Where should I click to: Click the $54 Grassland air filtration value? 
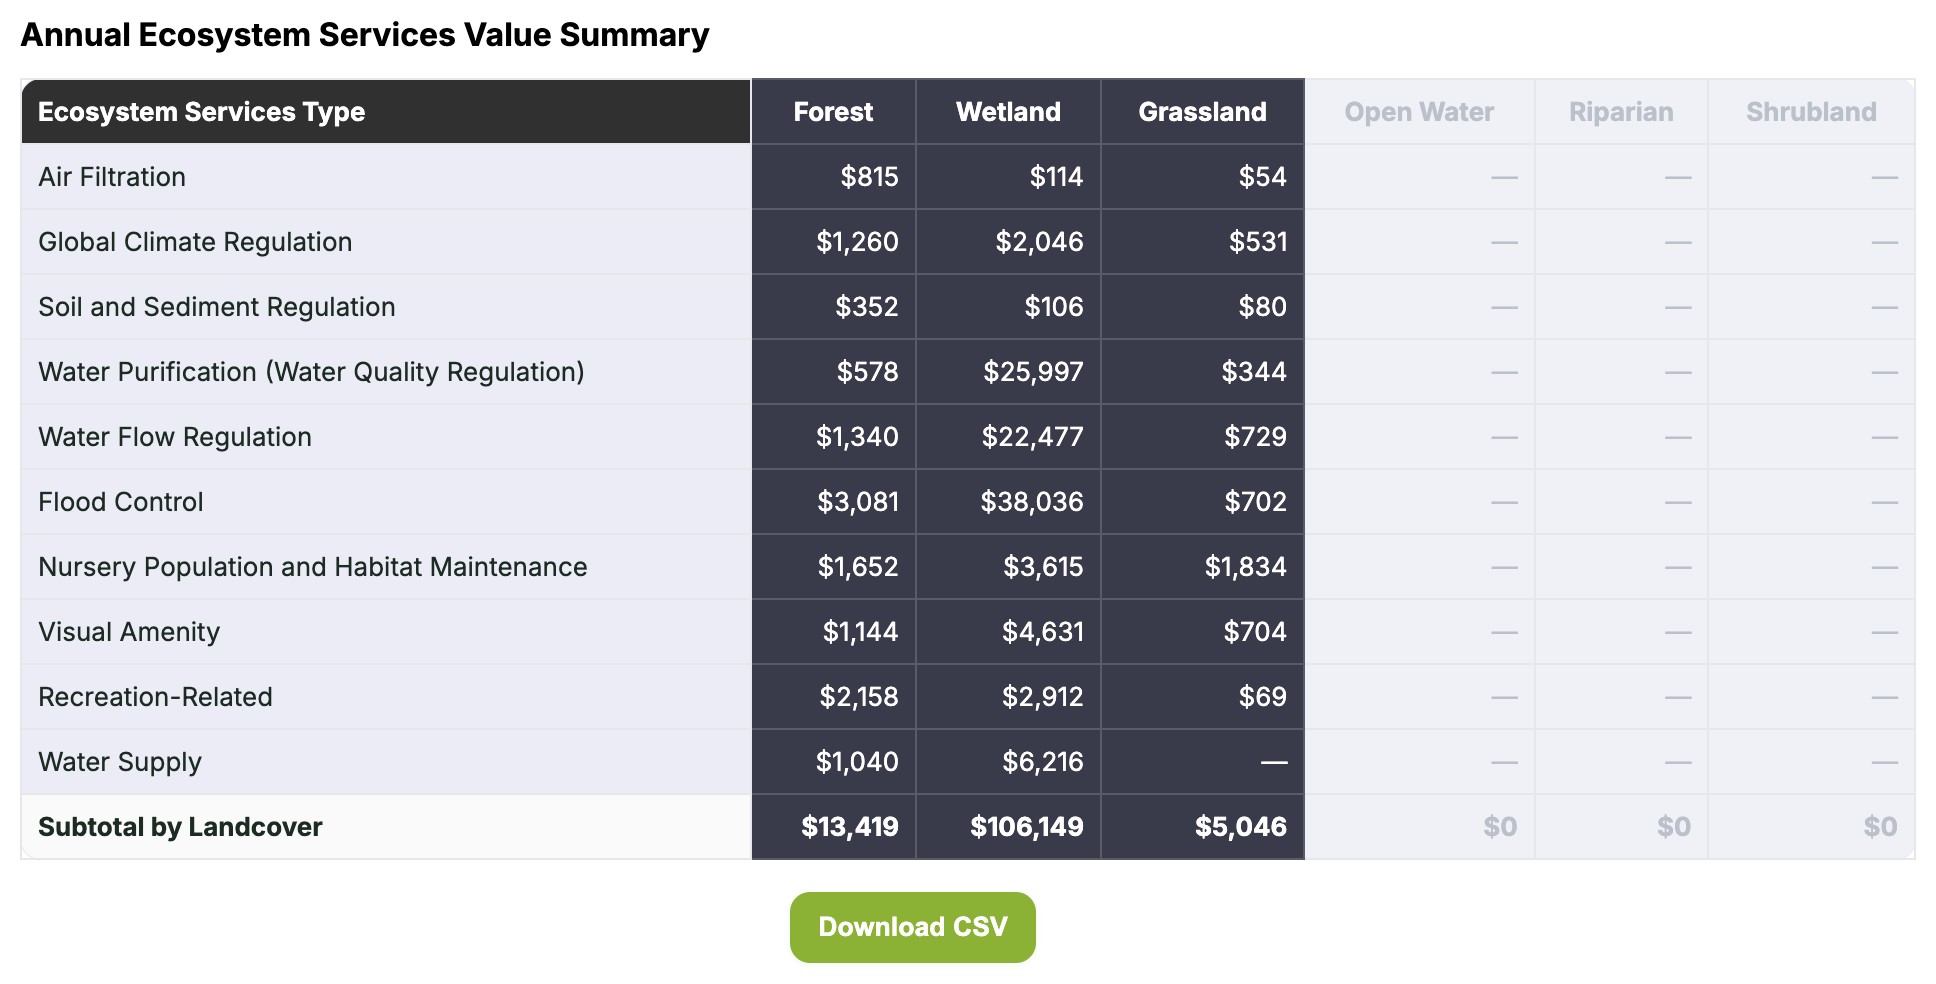[x=1262, y=177]
